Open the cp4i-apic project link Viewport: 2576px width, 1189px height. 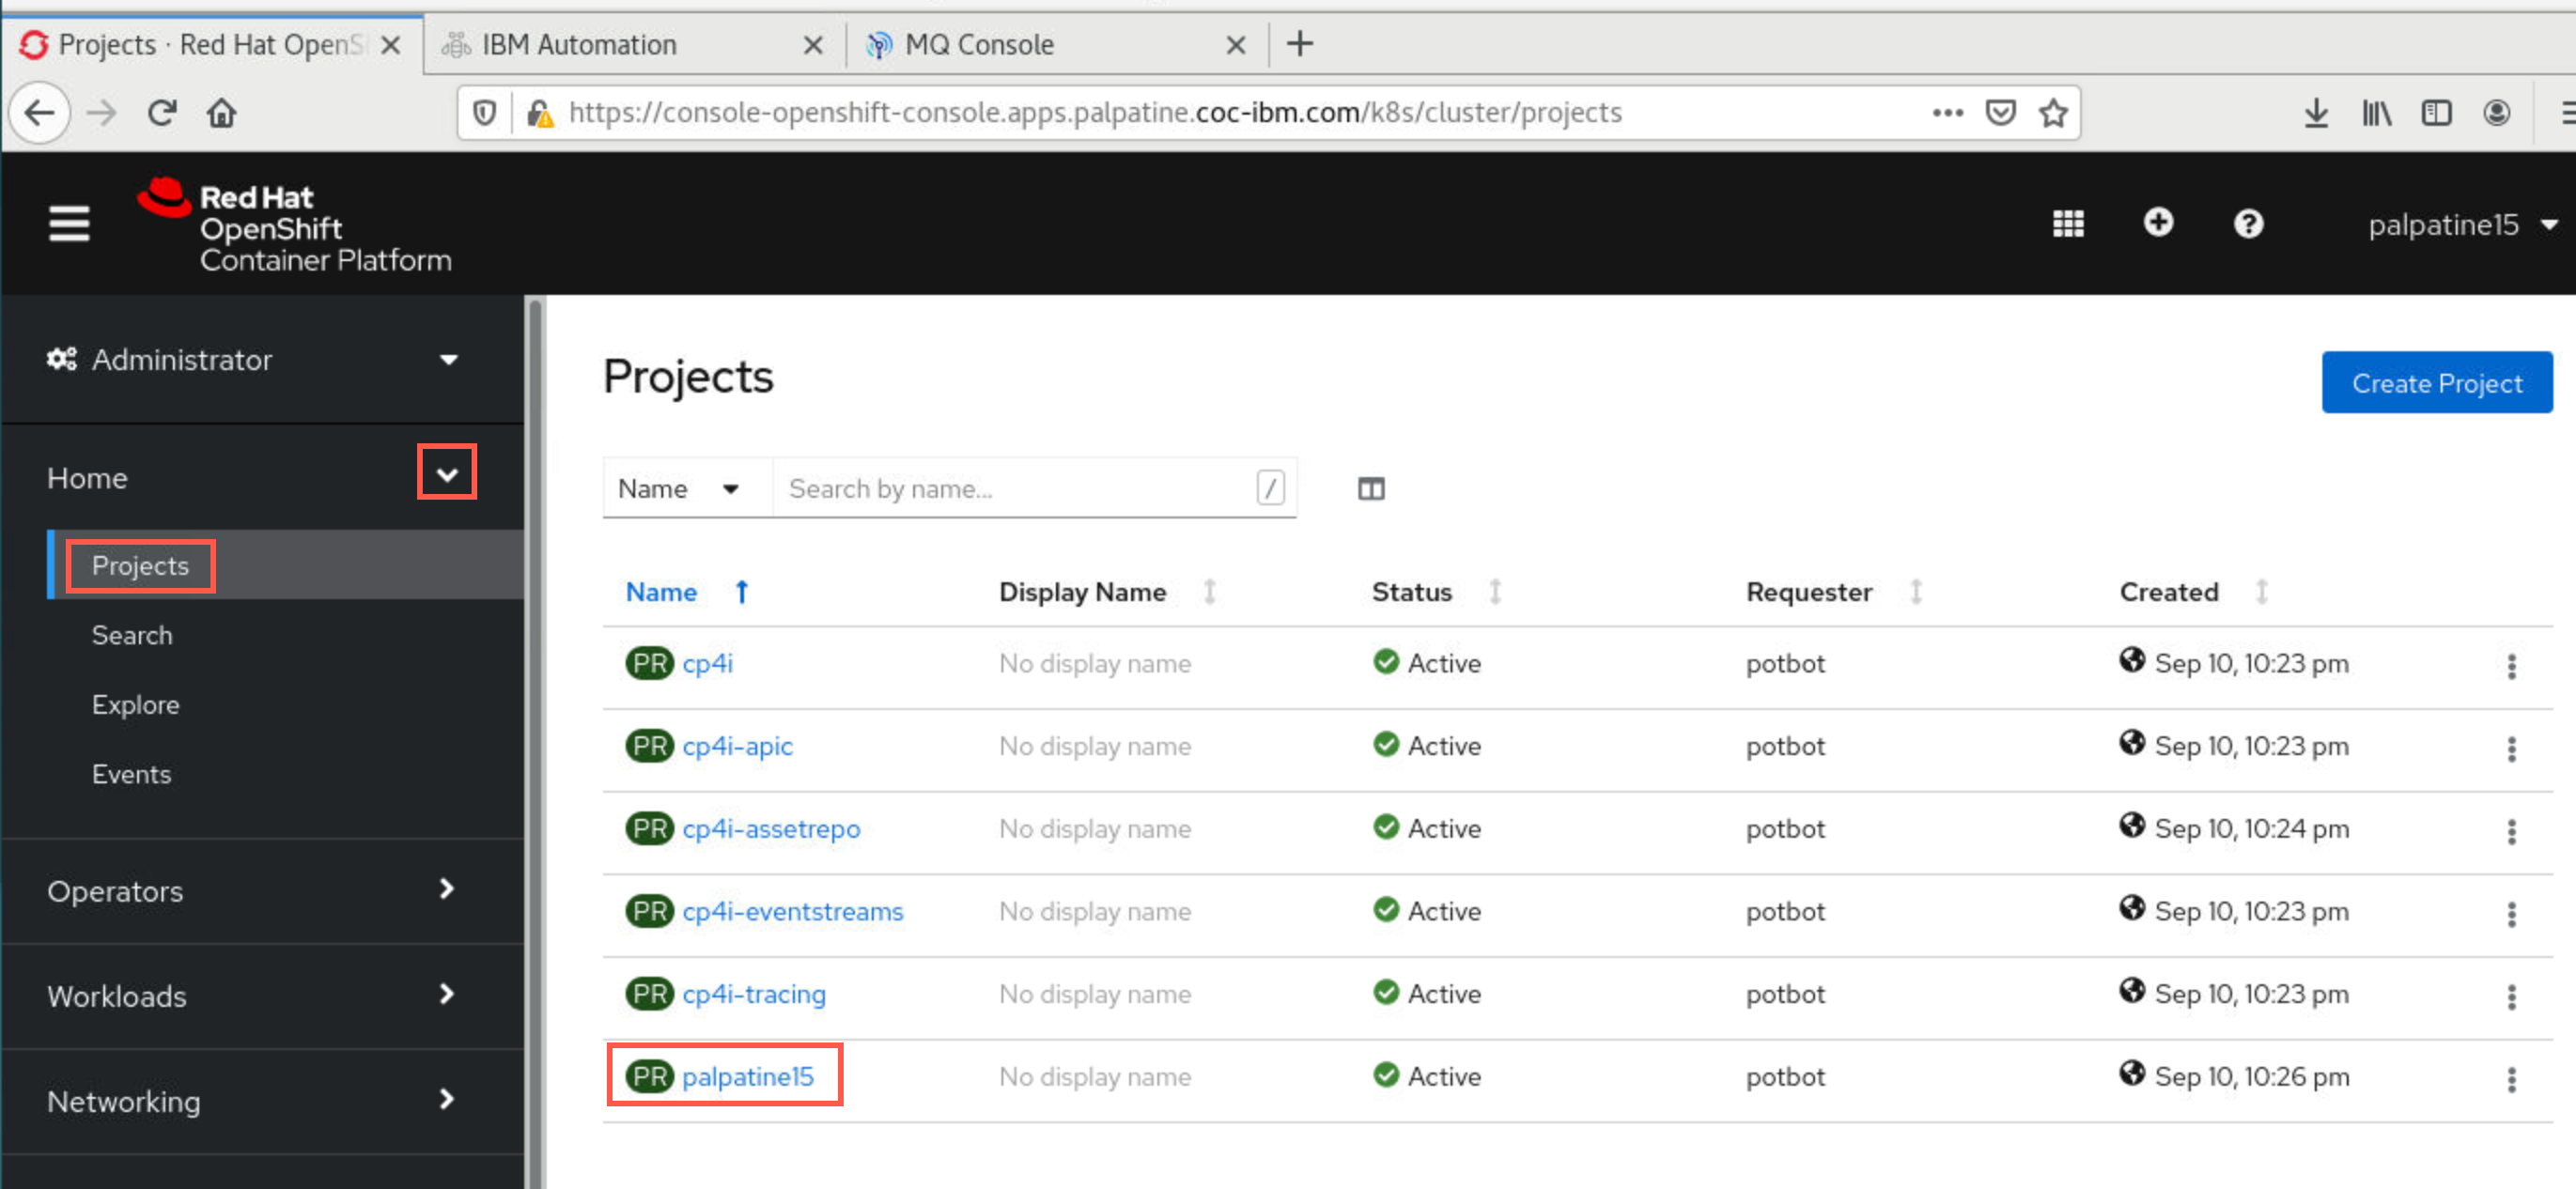[x=737, y=747]
